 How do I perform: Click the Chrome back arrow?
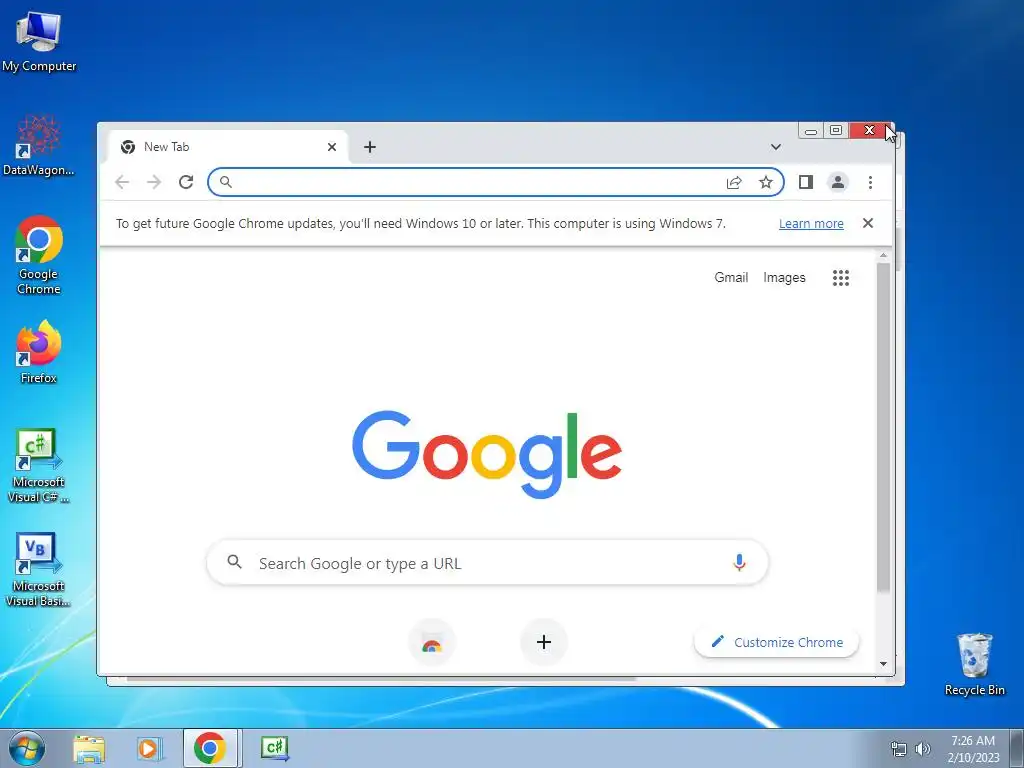[122, 182]
